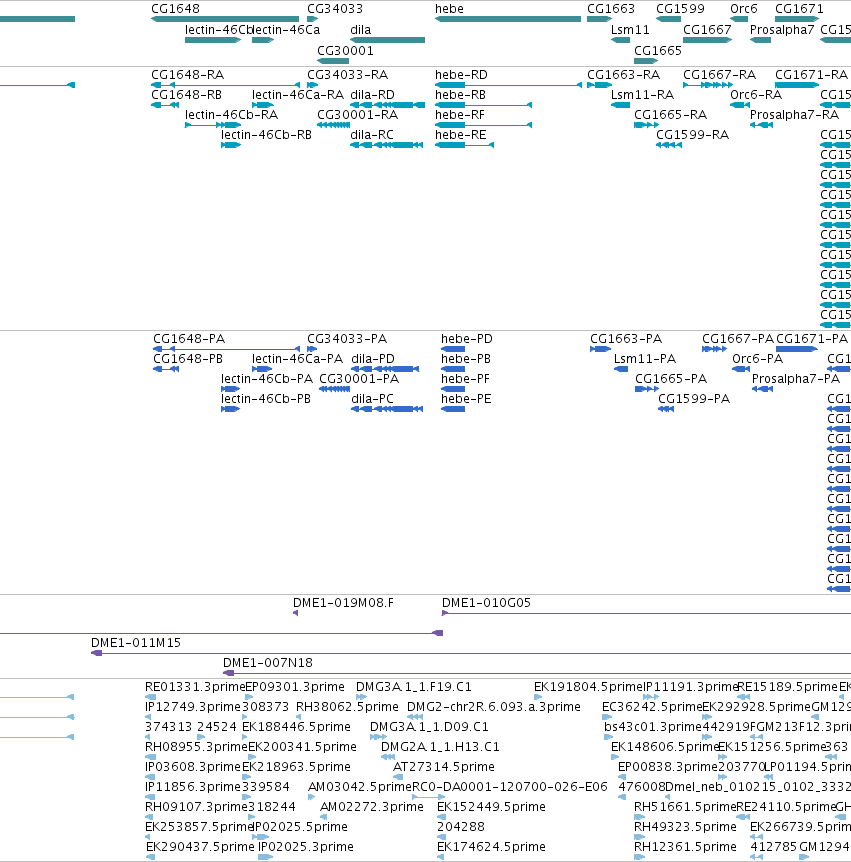The width and height of the screenshot is (851, 862).
Task: Select the CG1648 gene label
Action: (175, 9)
